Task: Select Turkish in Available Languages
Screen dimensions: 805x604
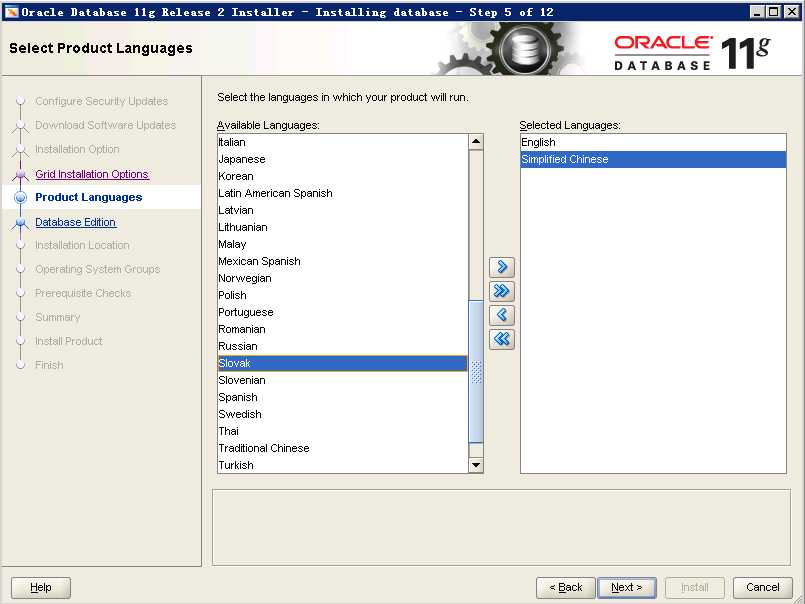Action: click(x=342, y=465)
